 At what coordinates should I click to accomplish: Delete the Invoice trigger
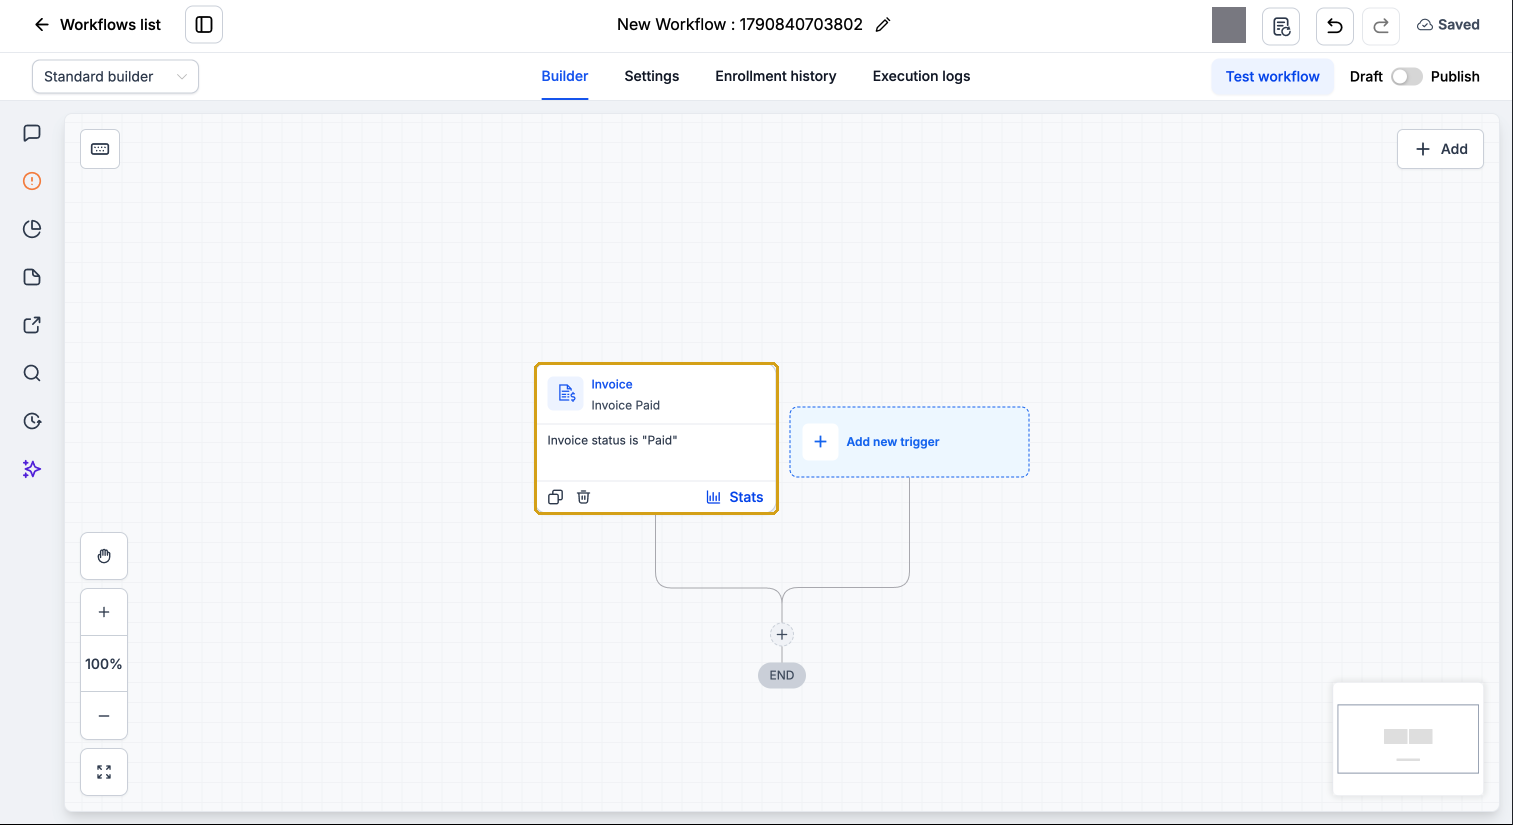point(584,497)
